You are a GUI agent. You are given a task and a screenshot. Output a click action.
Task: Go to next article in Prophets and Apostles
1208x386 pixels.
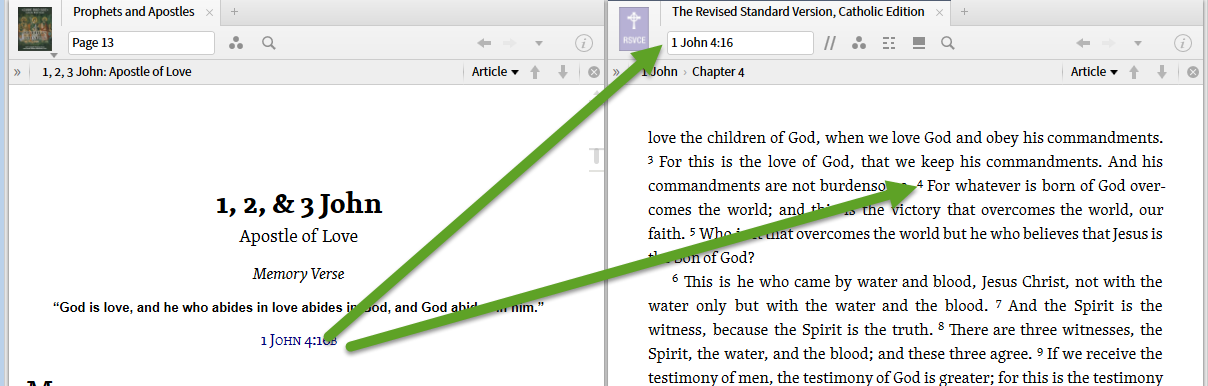coord(563,72)
